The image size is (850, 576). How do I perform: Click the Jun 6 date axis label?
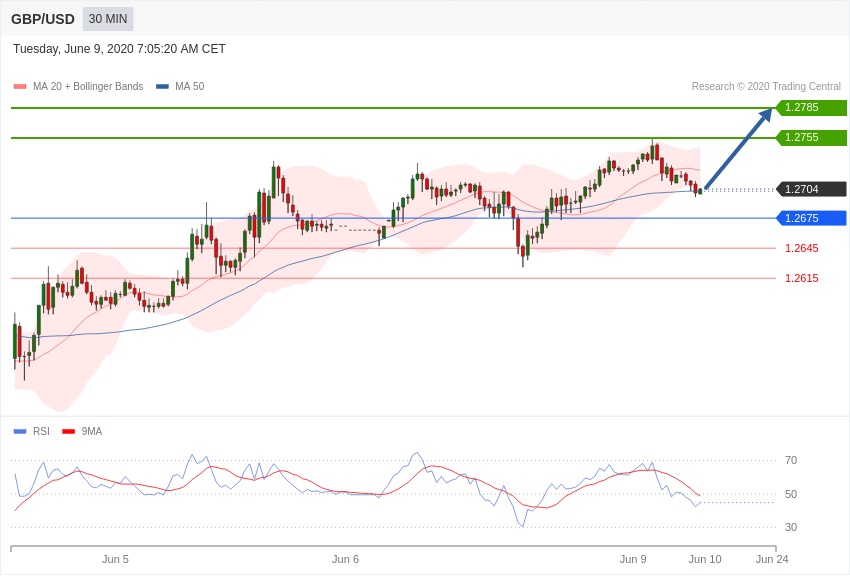pos(345,559)
